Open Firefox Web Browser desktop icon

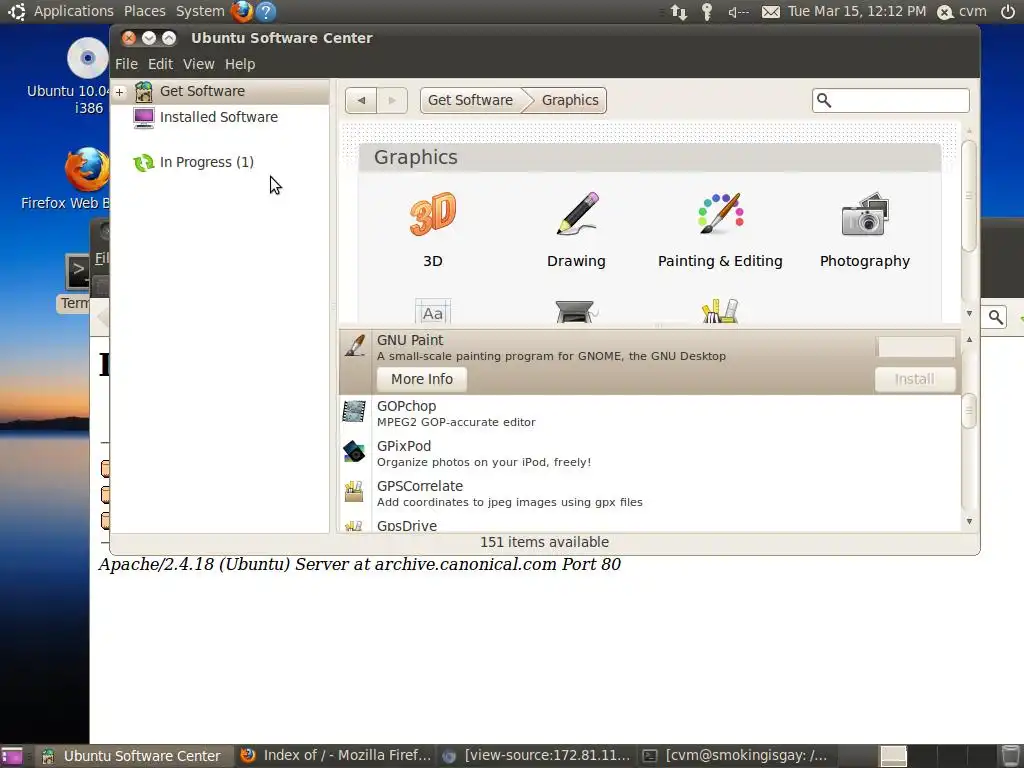87,169
